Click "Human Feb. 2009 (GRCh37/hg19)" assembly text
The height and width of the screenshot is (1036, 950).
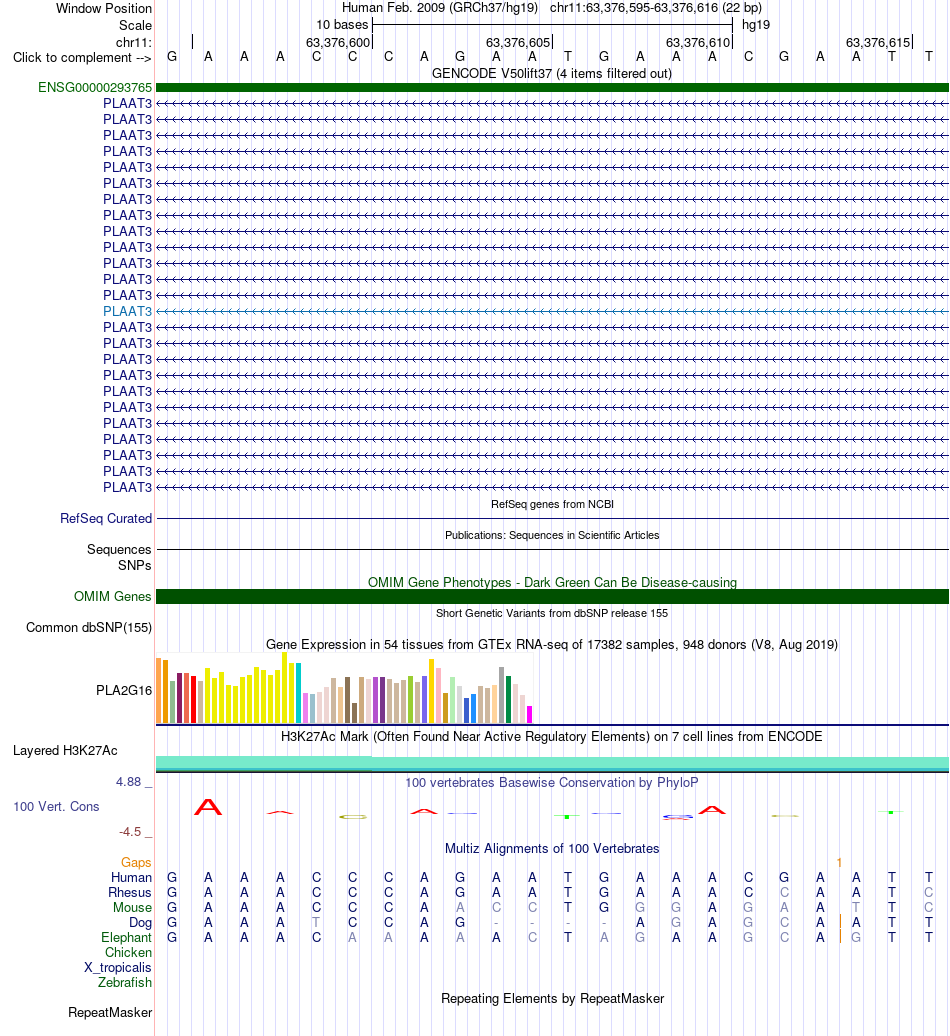click(440, 8)
